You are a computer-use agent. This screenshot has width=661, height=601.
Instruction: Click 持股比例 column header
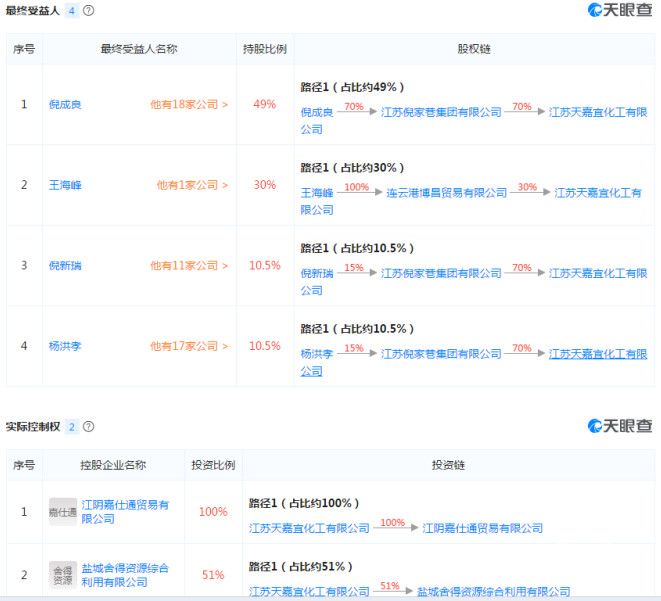(x=265, y=49)
